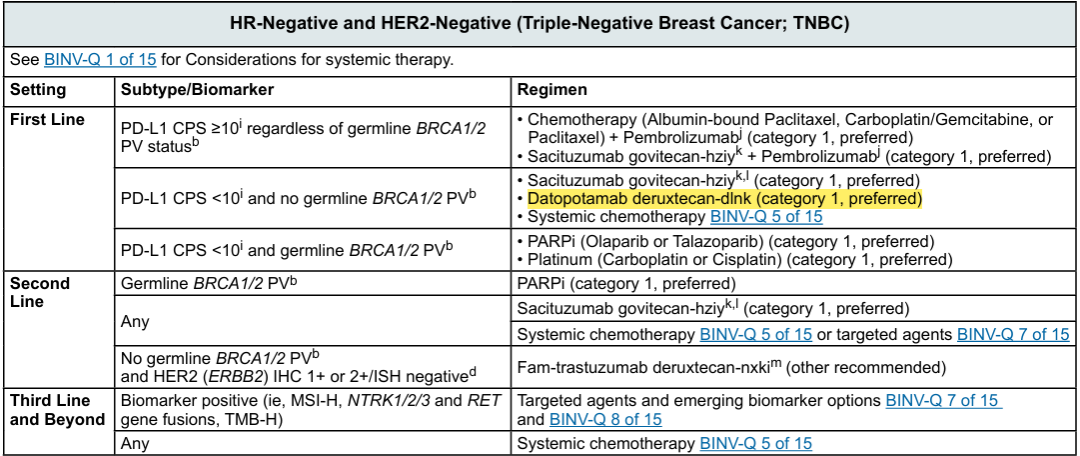Click the PARPi (Olaparib or Talazoparib) regimen entry
The width and height of the screenshot is (1080, 456).
click(725, 242)
